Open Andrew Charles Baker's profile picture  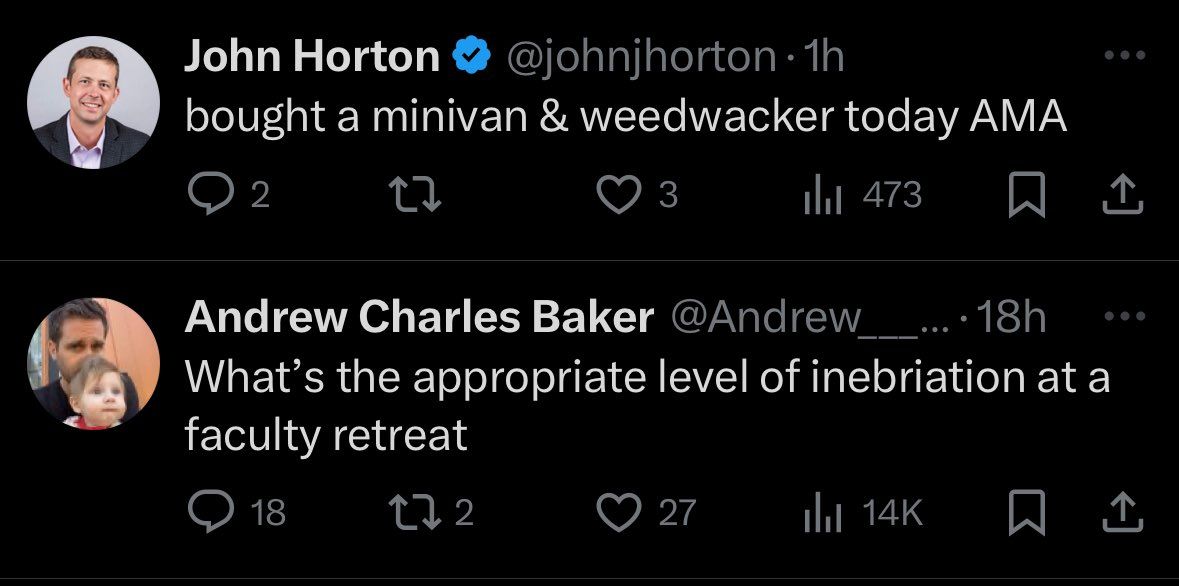[94, 363]
